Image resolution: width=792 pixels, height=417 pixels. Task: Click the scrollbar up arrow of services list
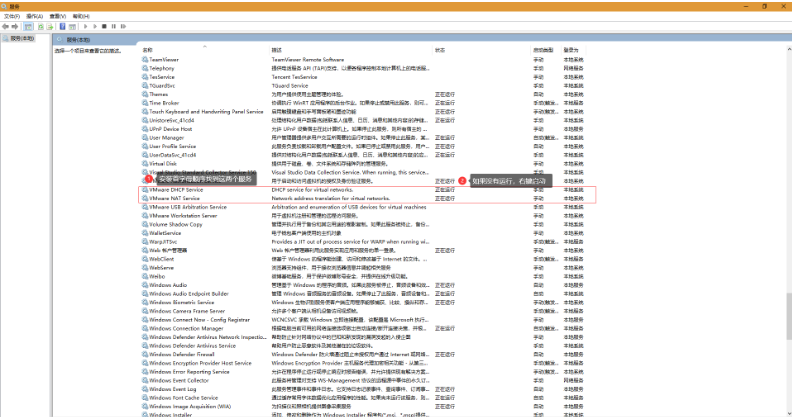click(788, 49)
